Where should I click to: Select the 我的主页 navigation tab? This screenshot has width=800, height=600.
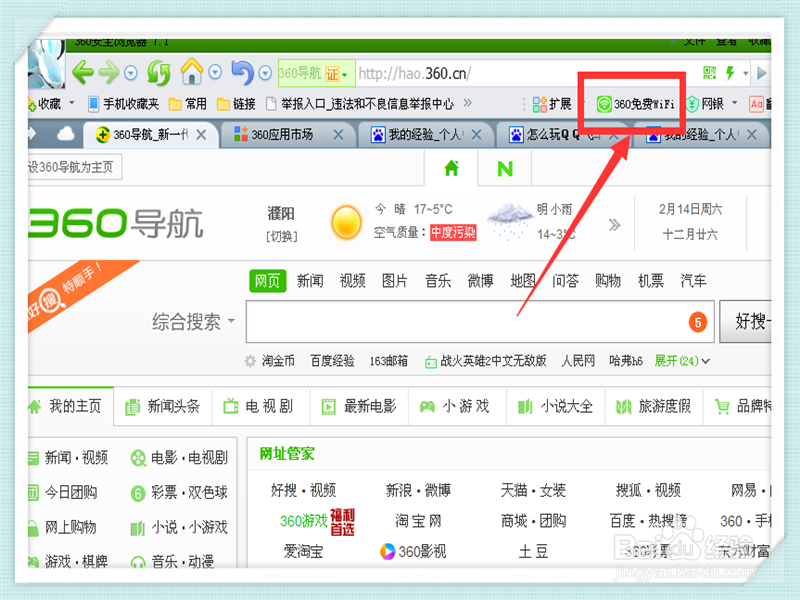(70, 406)
